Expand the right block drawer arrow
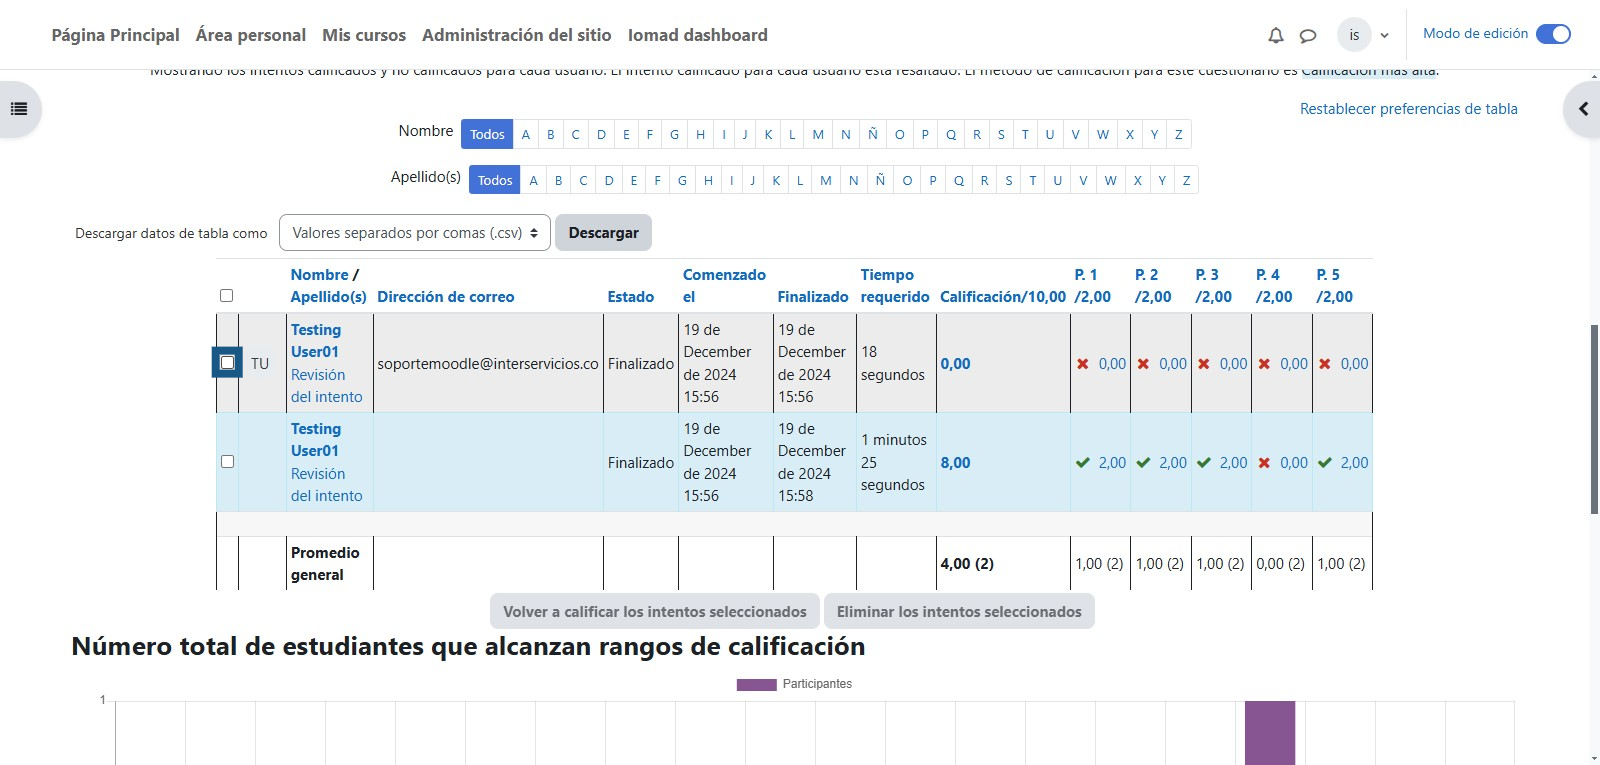This screenshot has width=1600, height=765. coord(1583,109)
